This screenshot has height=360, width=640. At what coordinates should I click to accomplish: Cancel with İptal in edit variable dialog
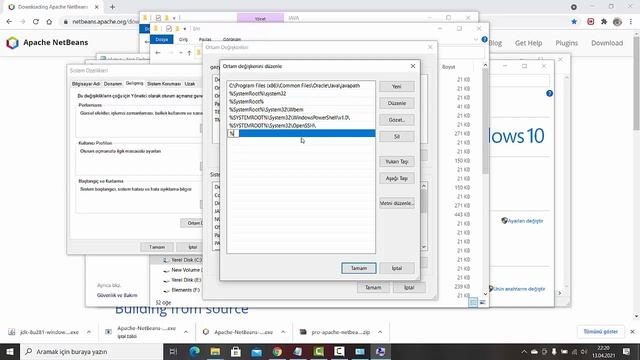pos(397,268)
